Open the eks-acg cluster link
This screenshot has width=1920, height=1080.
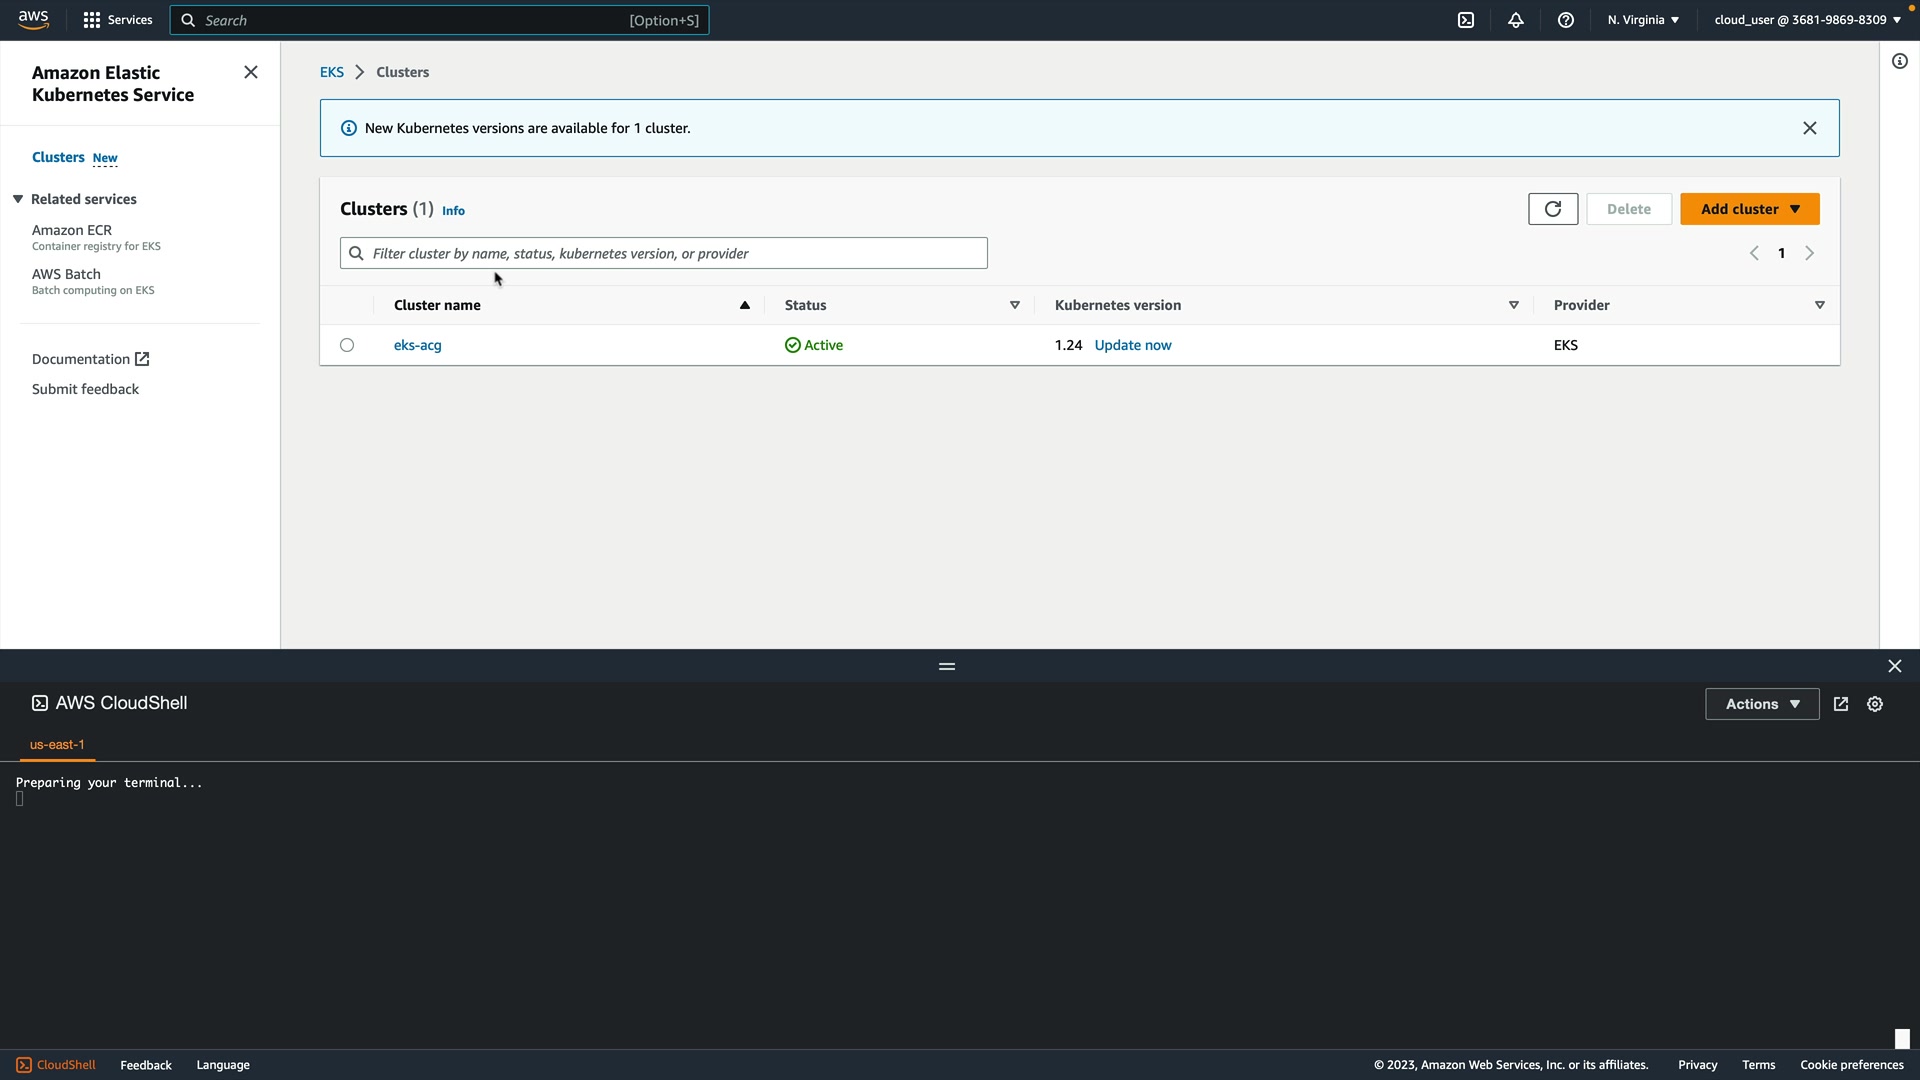point(418,345)
